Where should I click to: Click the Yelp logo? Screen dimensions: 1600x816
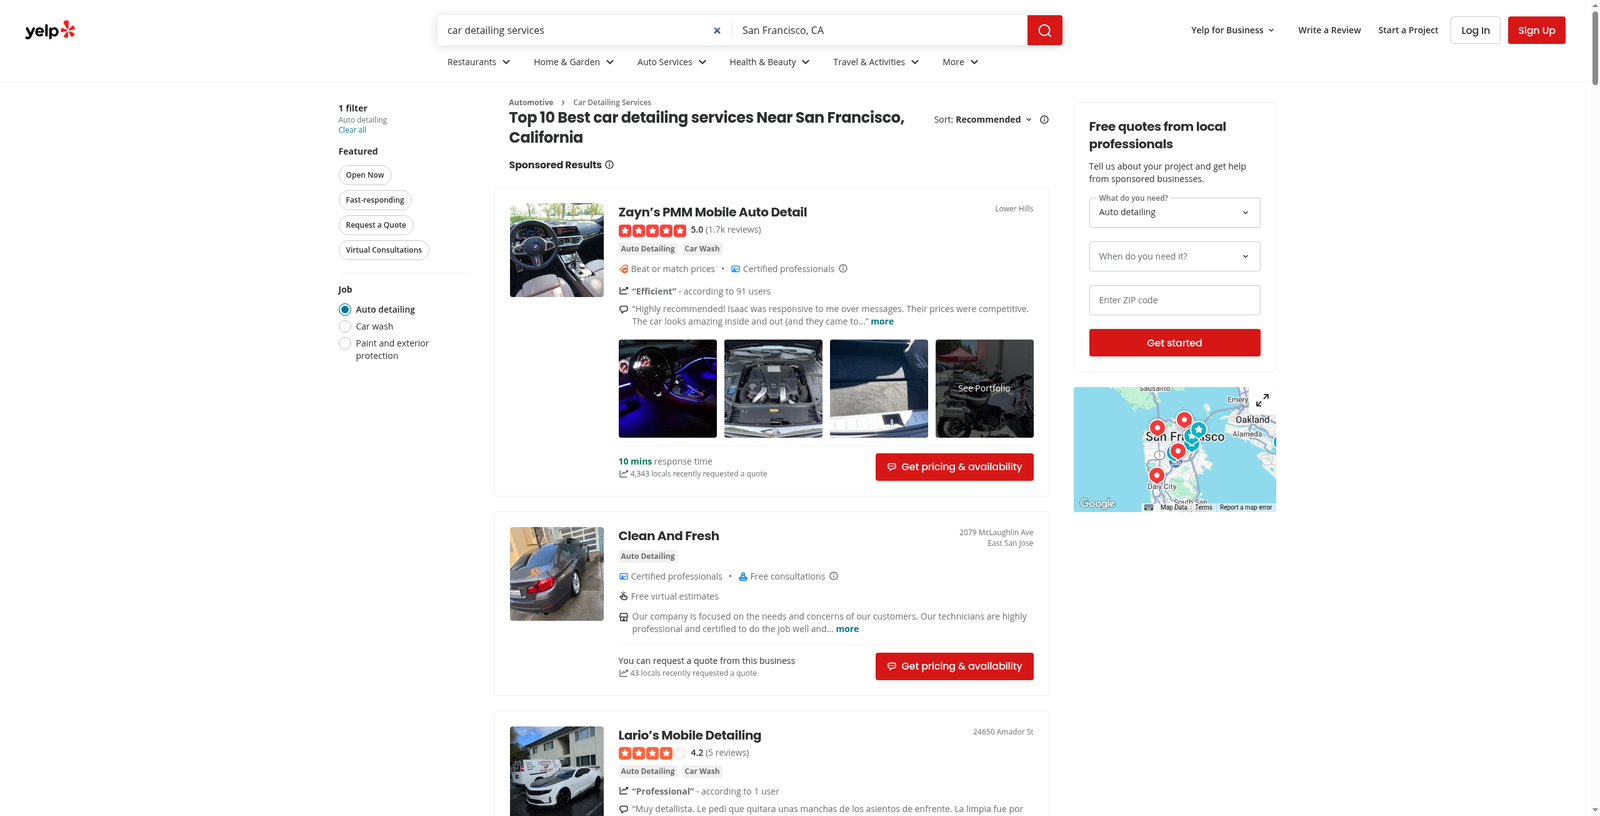click(x=50, y=30)
